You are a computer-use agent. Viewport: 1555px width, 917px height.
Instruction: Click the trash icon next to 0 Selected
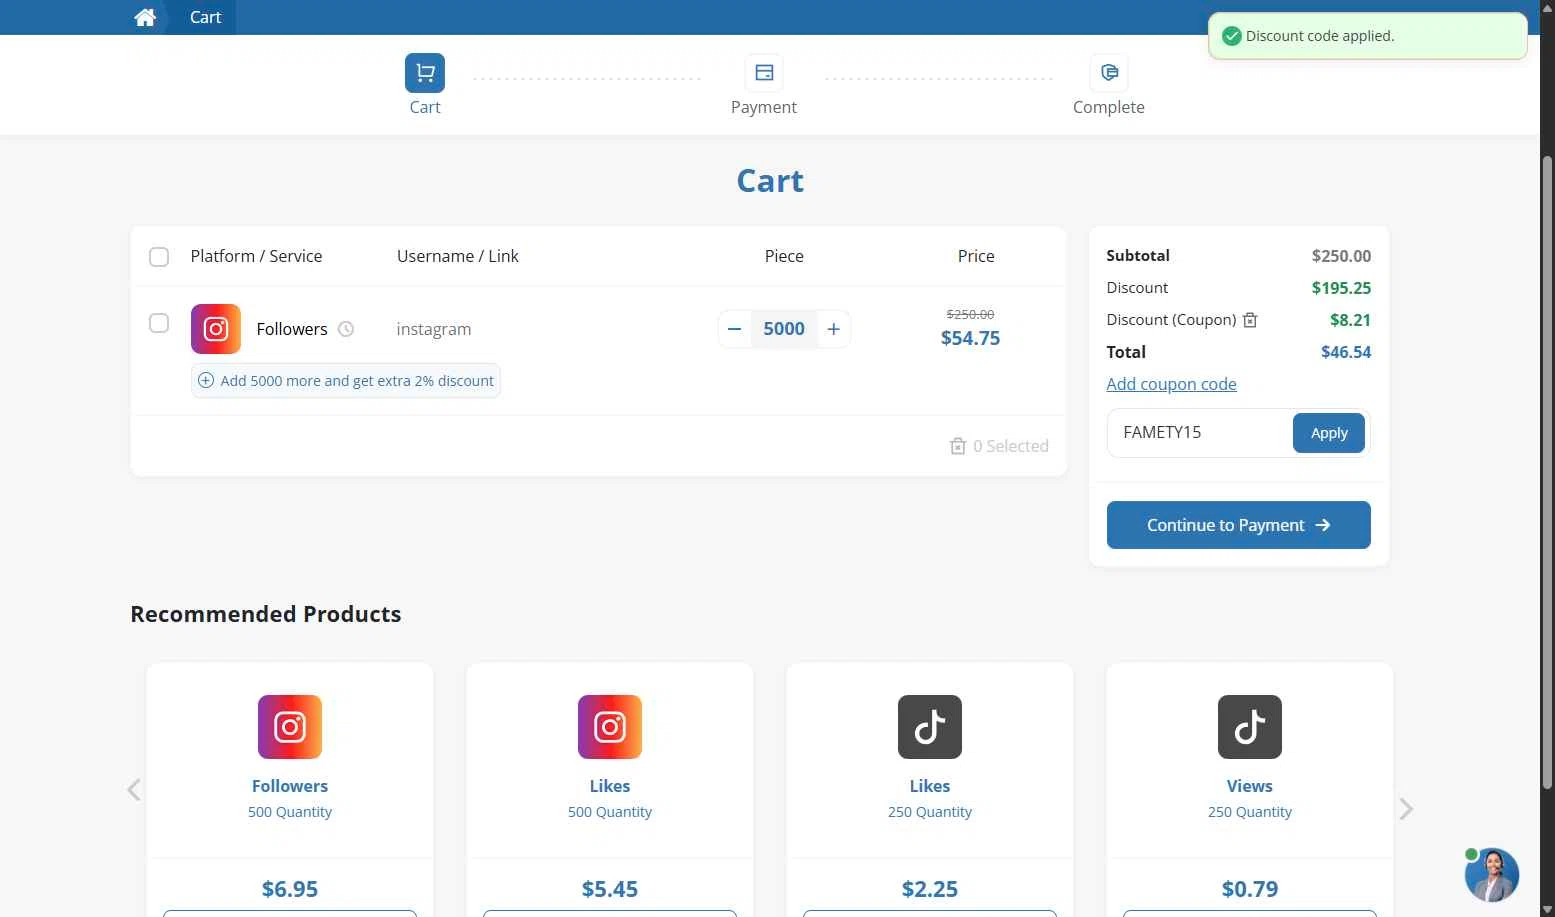pyautogui.click(x=958, y=446)
